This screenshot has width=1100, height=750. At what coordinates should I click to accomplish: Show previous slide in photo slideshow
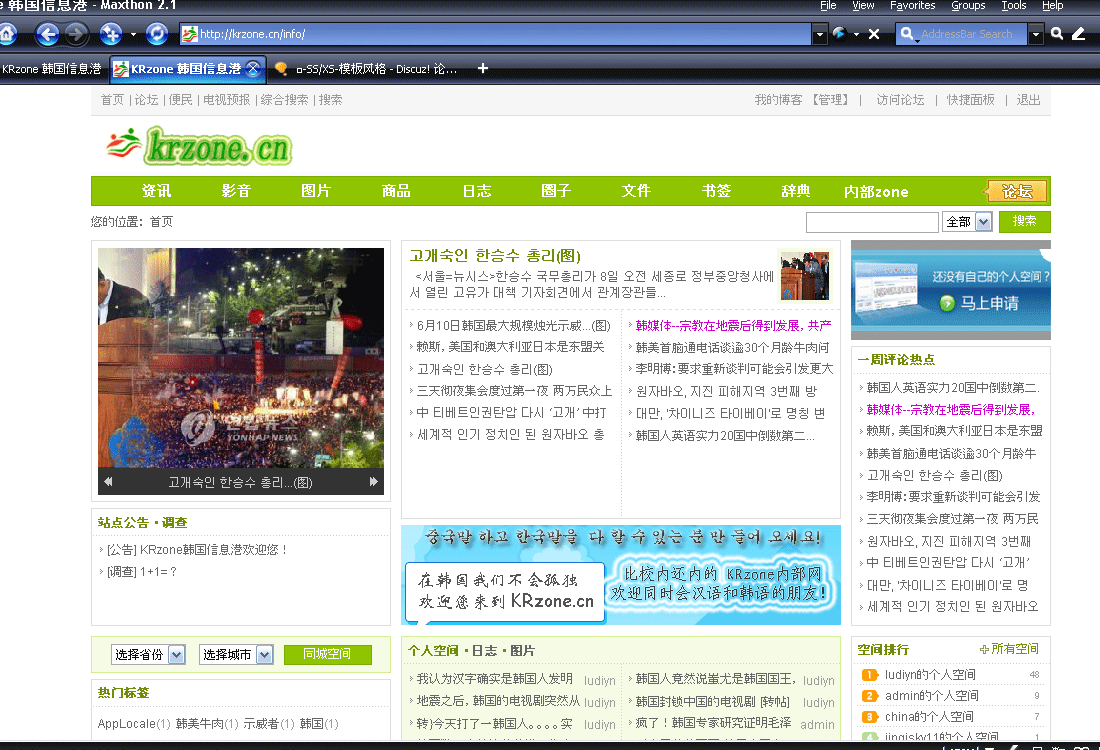[x=108, y=482]
